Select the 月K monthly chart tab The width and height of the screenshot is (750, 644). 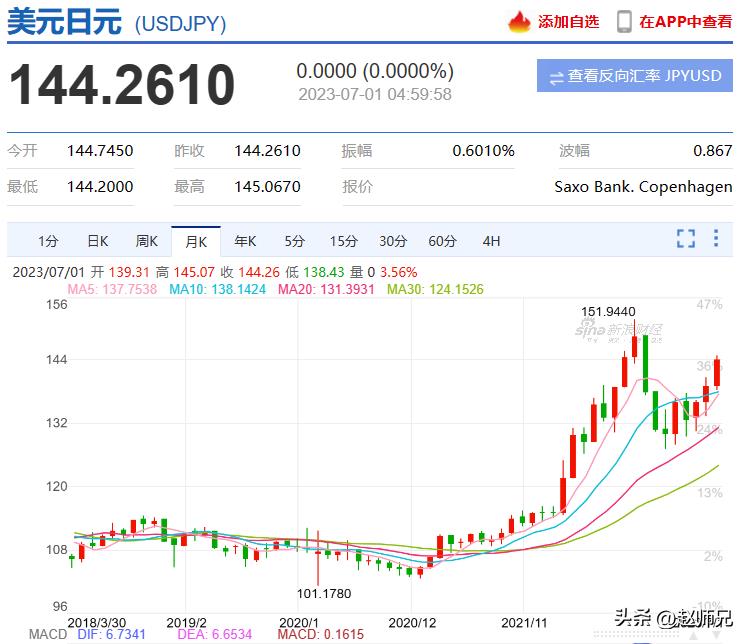pos(195,241)
